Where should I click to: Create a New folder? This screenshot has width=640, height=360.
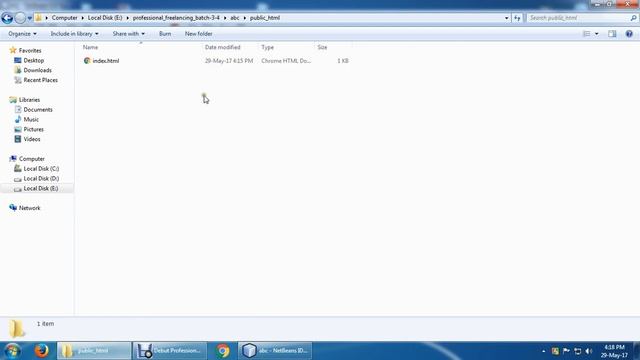(198, 34)
